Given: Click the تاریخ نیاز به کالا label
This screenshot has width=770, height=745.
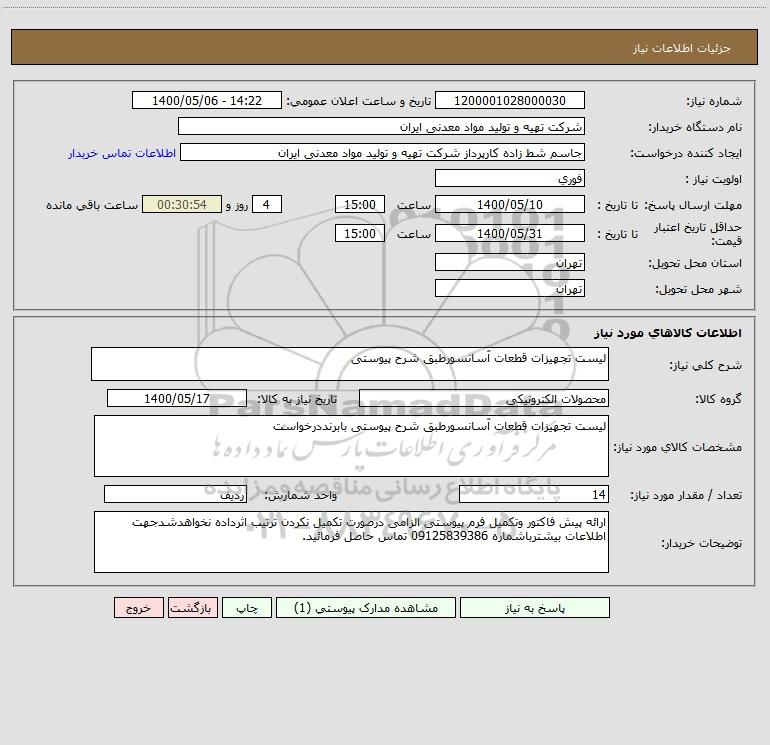Looking at the screenshot, I should 298,399.
